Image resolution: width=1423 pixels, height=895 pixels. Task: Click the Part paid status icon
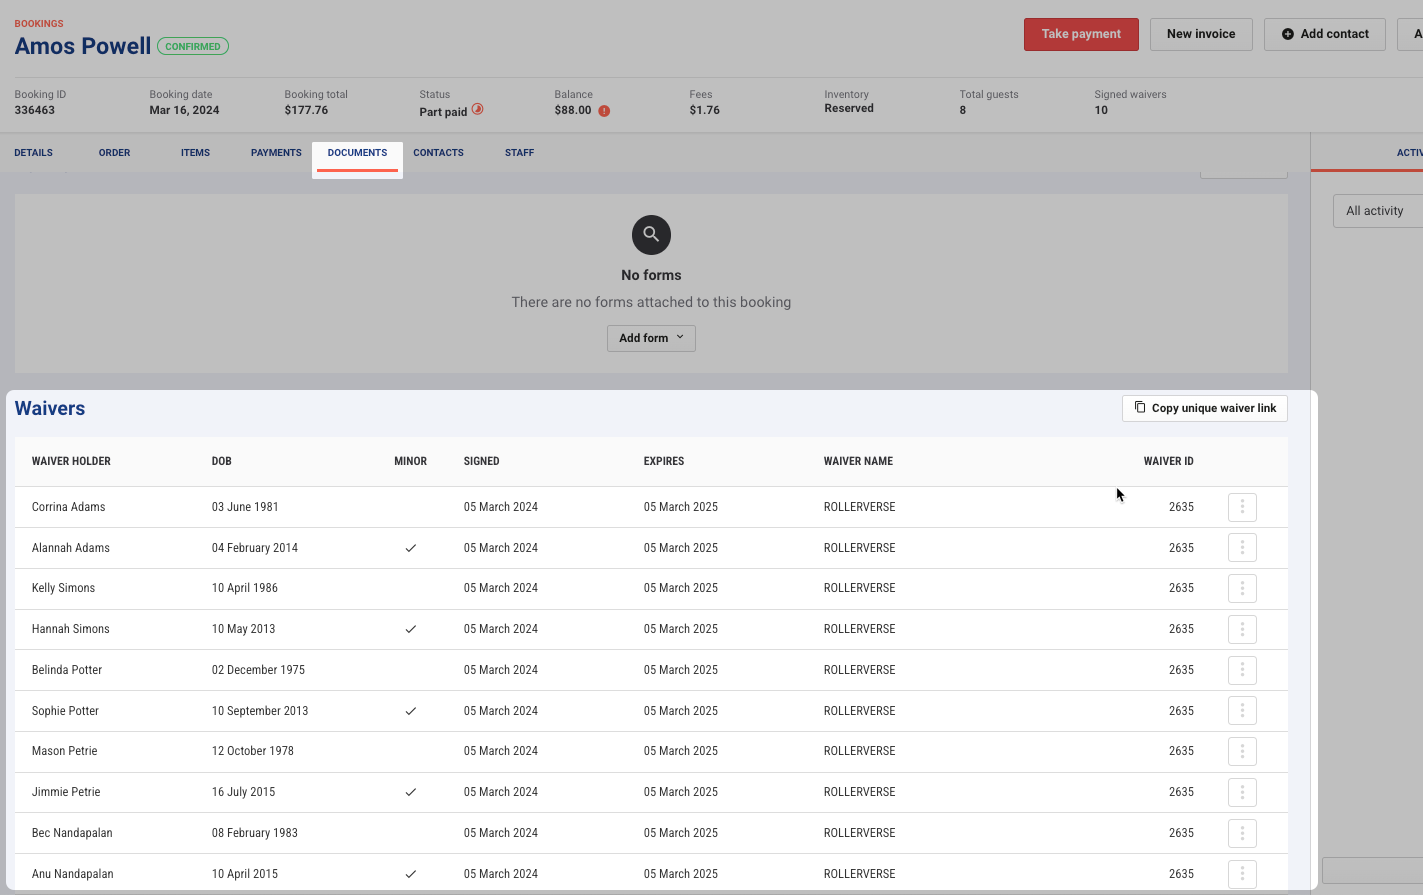click(478, 110)
